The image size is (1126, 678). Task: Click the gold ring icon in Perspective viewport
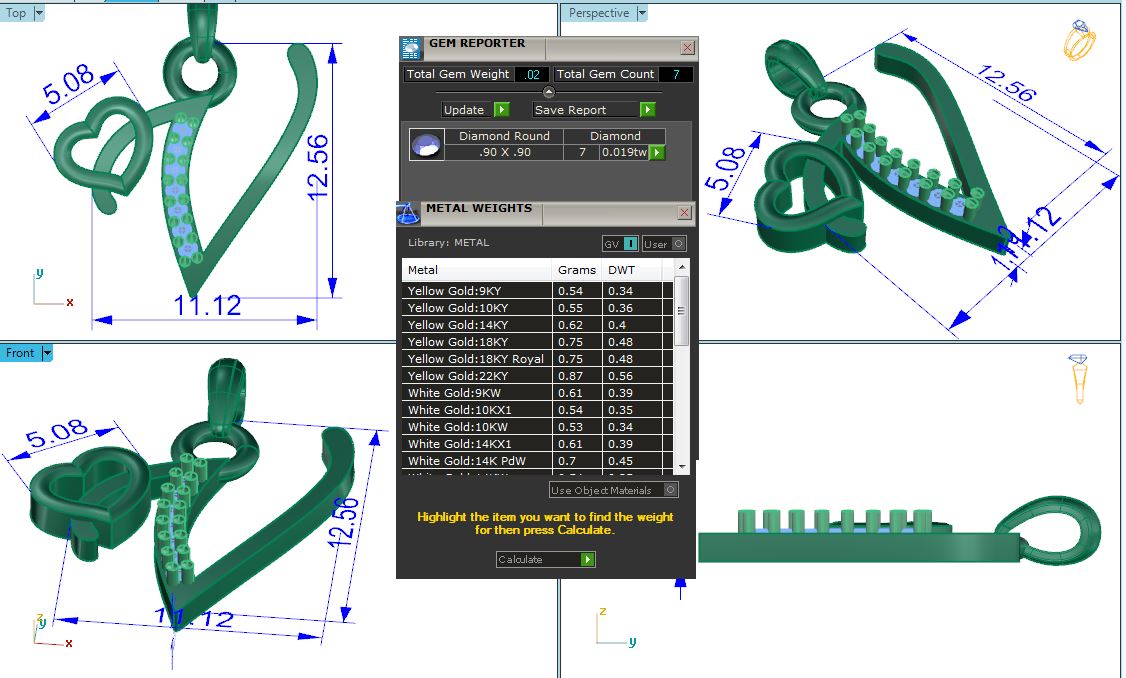(1079, 40)
